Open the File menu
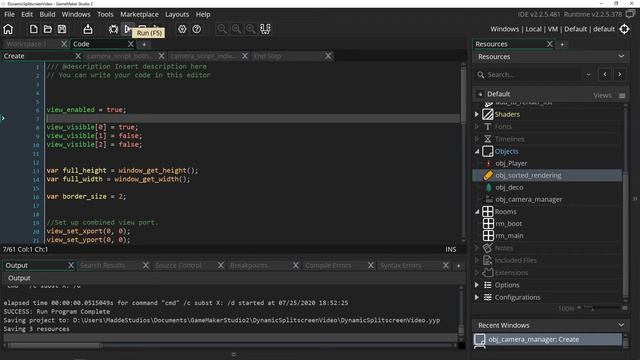 pyautogui.click(x=9, y=14)
